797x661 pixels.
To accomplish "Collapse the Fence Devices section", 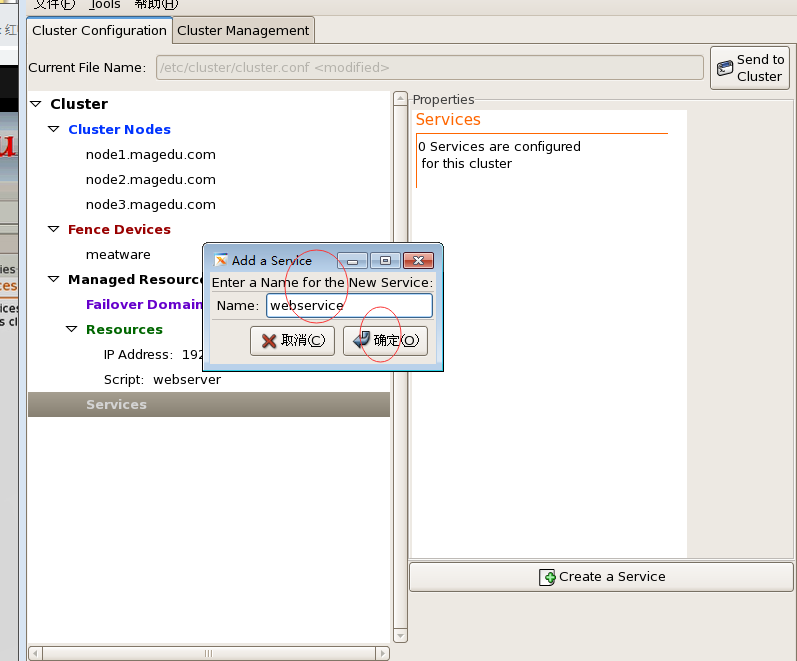I will click(x=54, y=229).
